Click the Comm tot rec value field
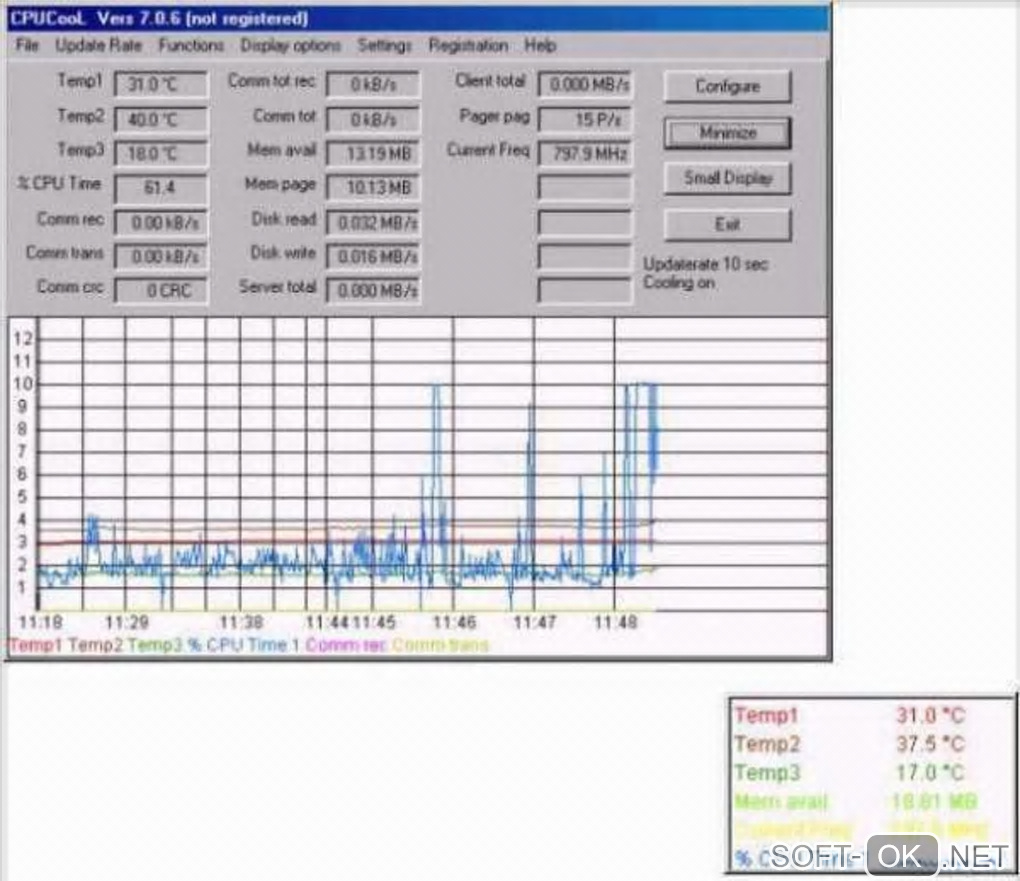 coord(373,85)
